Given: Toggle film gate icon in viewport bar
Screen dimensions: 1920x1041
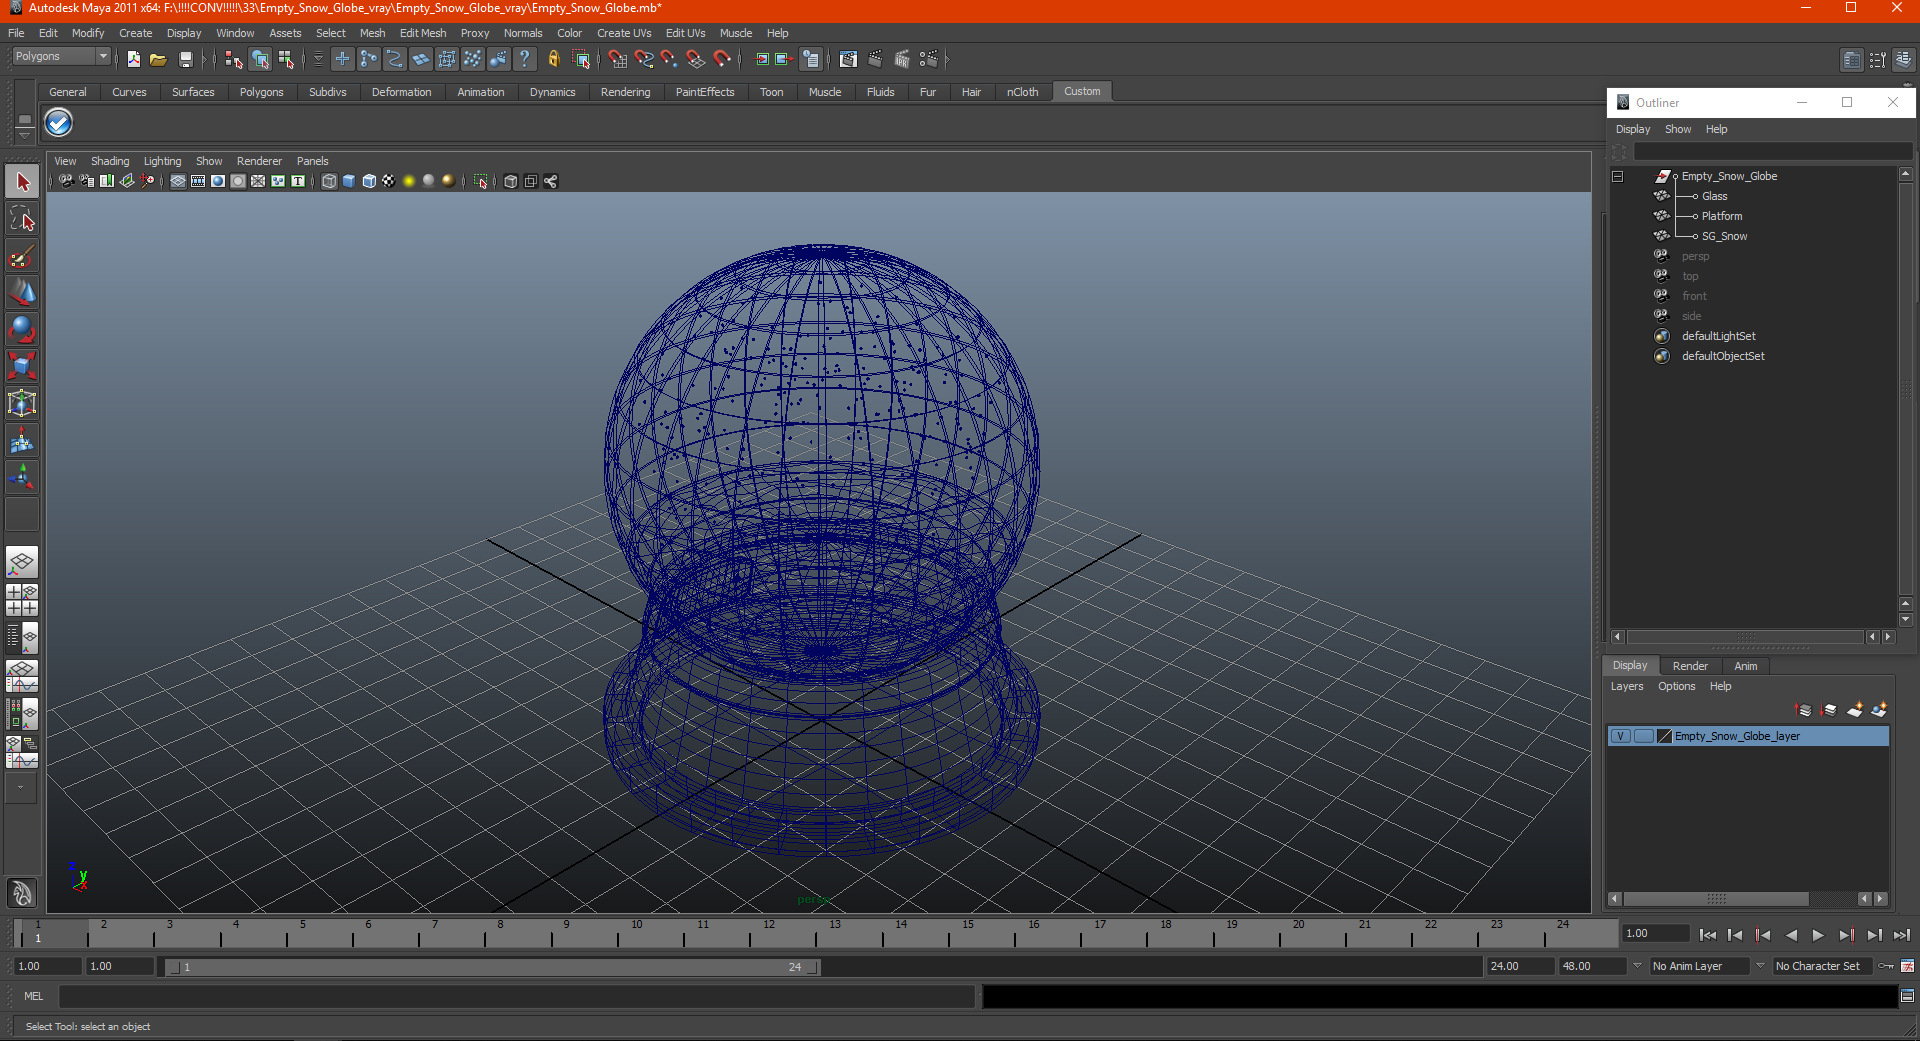Looking at the screenshot, I should (198, 181).
